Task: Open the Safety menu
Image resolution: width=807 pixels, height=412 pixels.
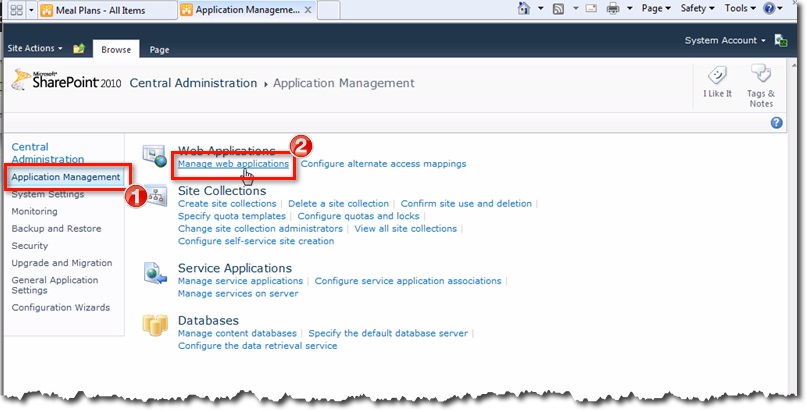Action: coord(697,8)
